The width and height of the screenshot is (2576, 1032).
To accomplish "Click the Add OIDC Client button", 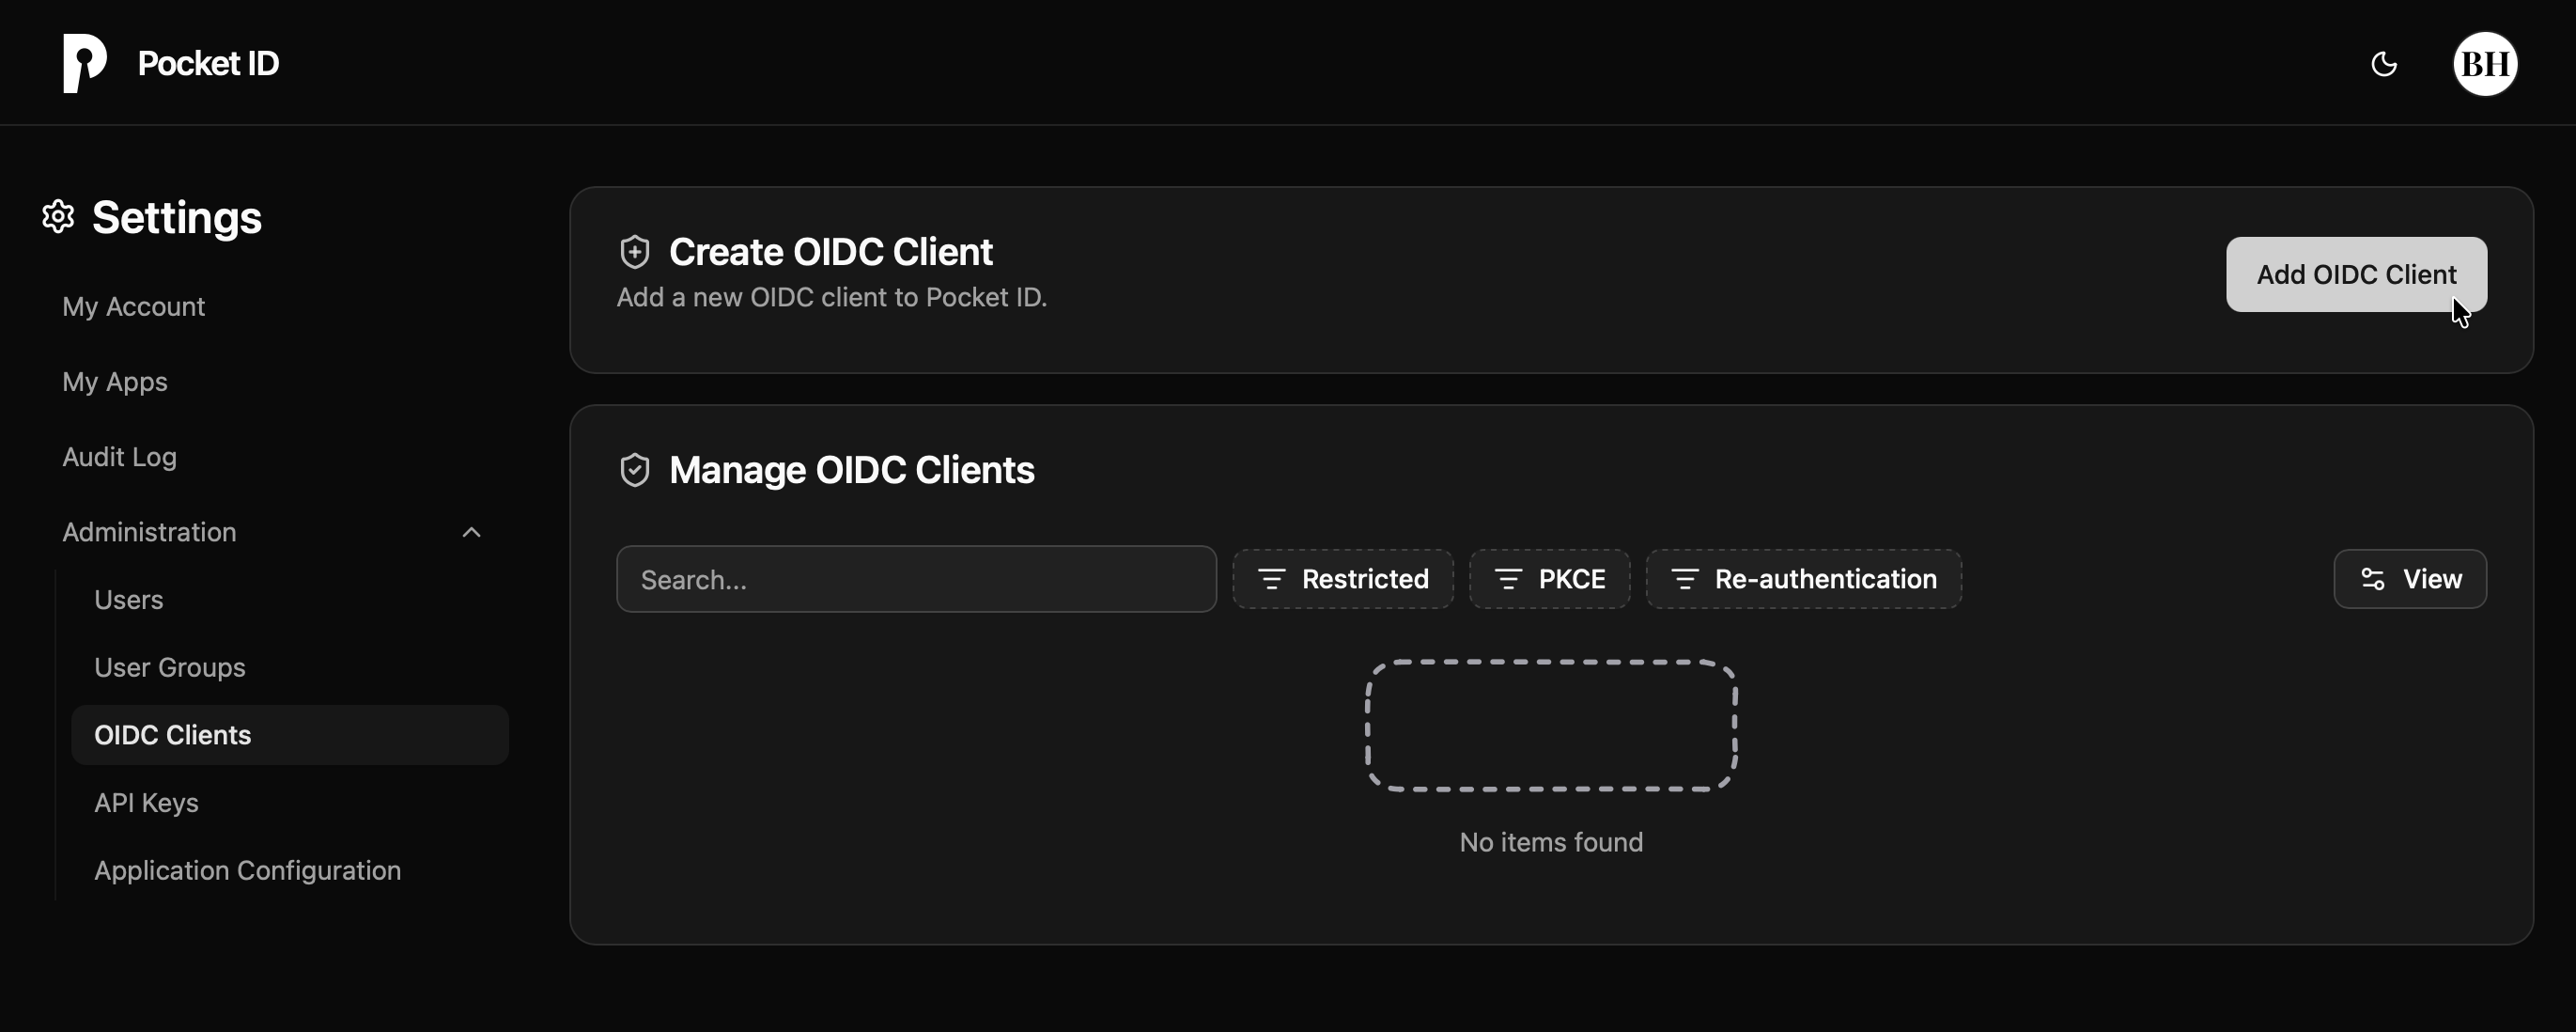I will tap(2356, 274).
